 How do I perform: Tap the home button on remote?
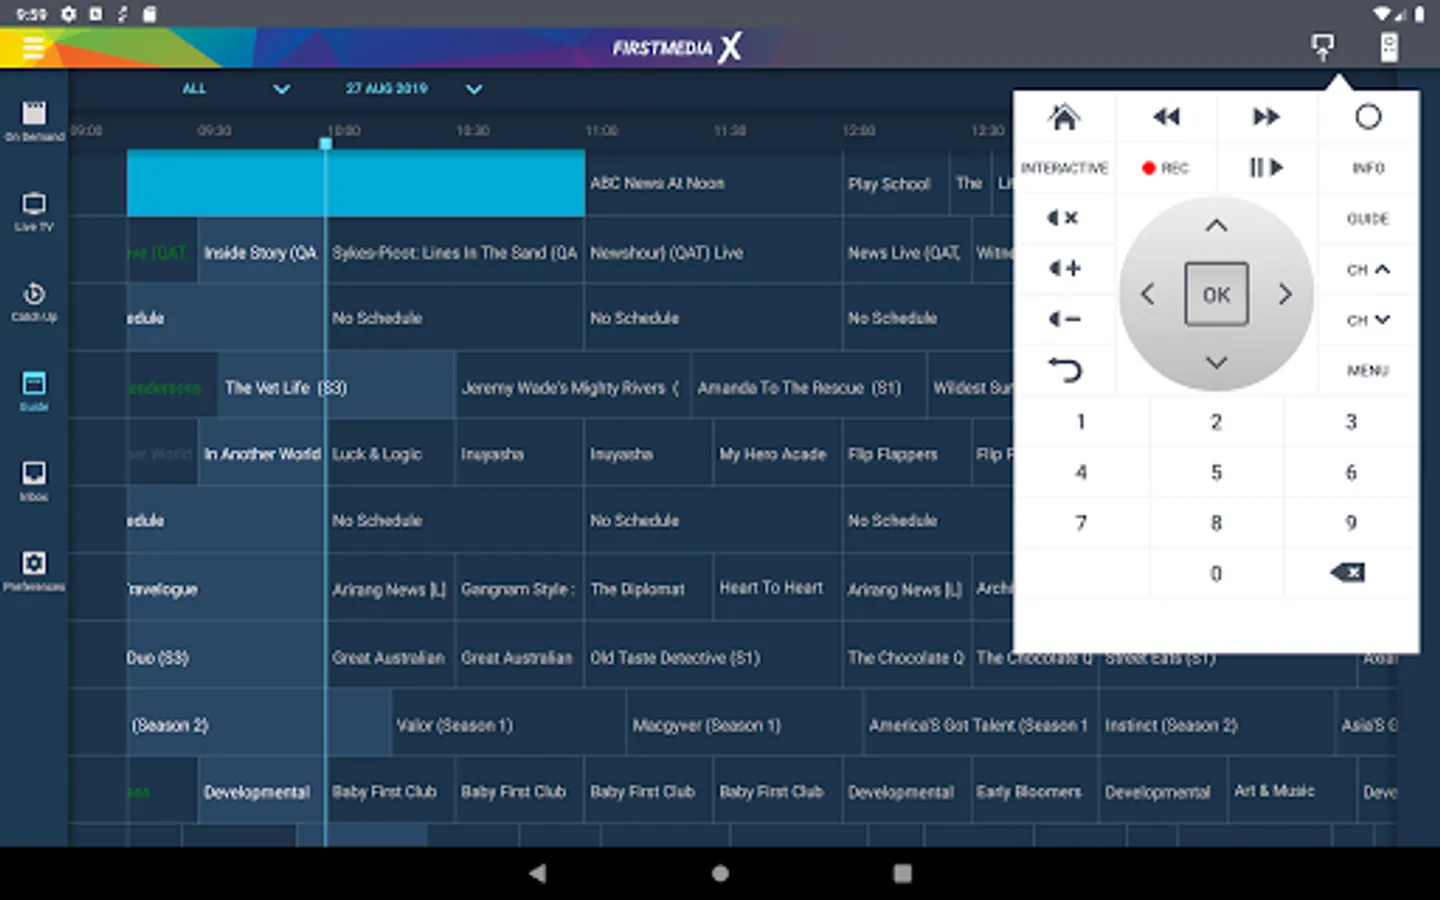(1064, 117)
